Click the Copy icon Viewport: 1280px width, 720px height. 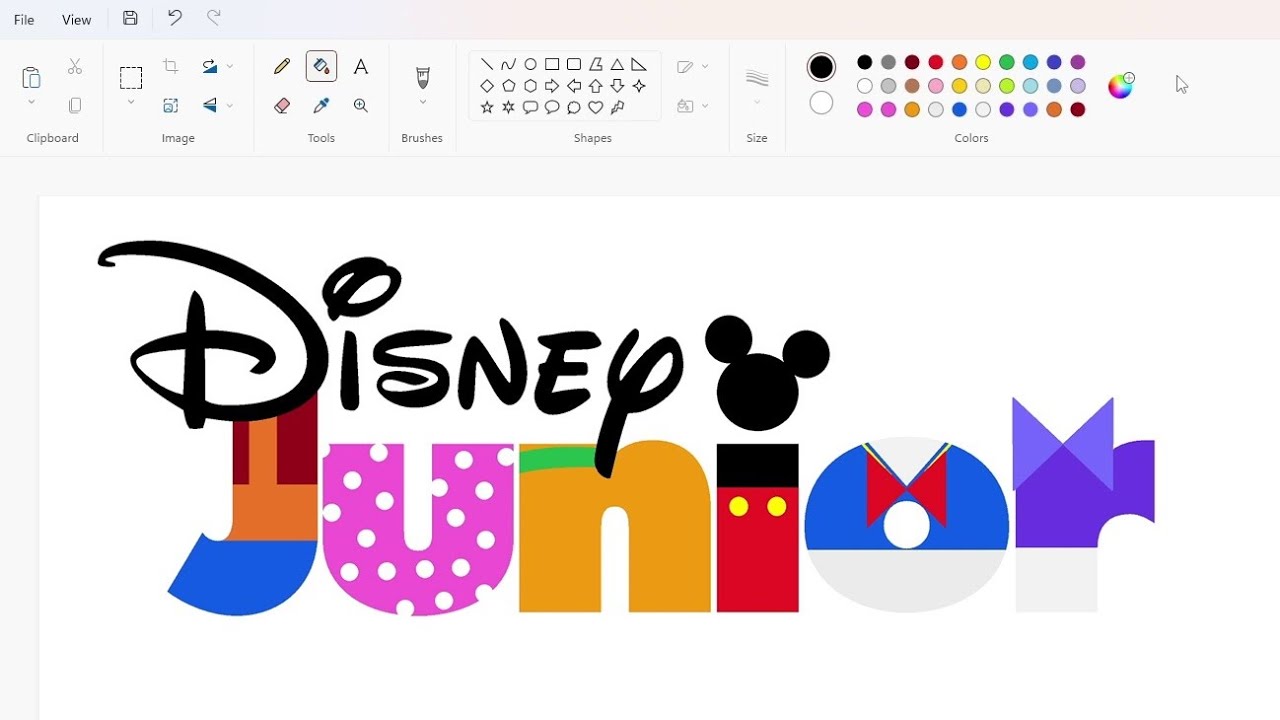(x=75, y=105)
